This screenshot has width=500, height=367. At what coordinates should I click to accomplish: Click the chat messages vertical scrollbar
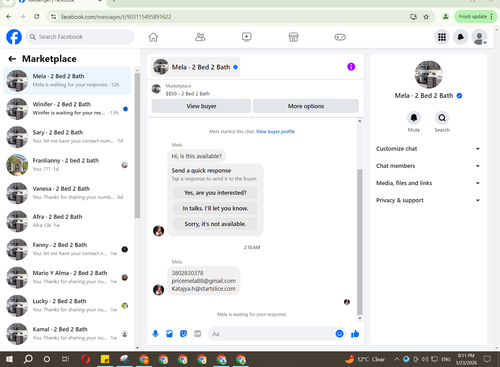359,242
